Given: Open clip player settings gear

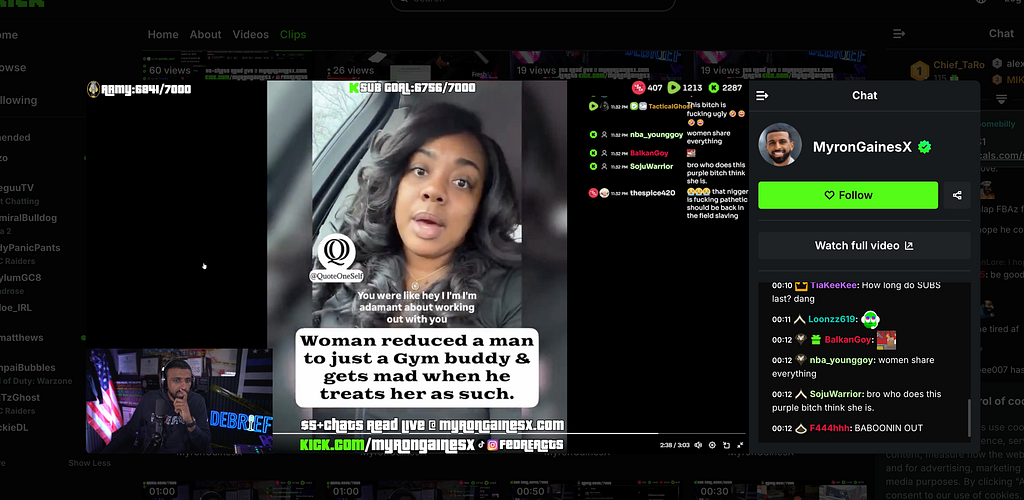Looking at the screenshot, I should tap(712, 445).
